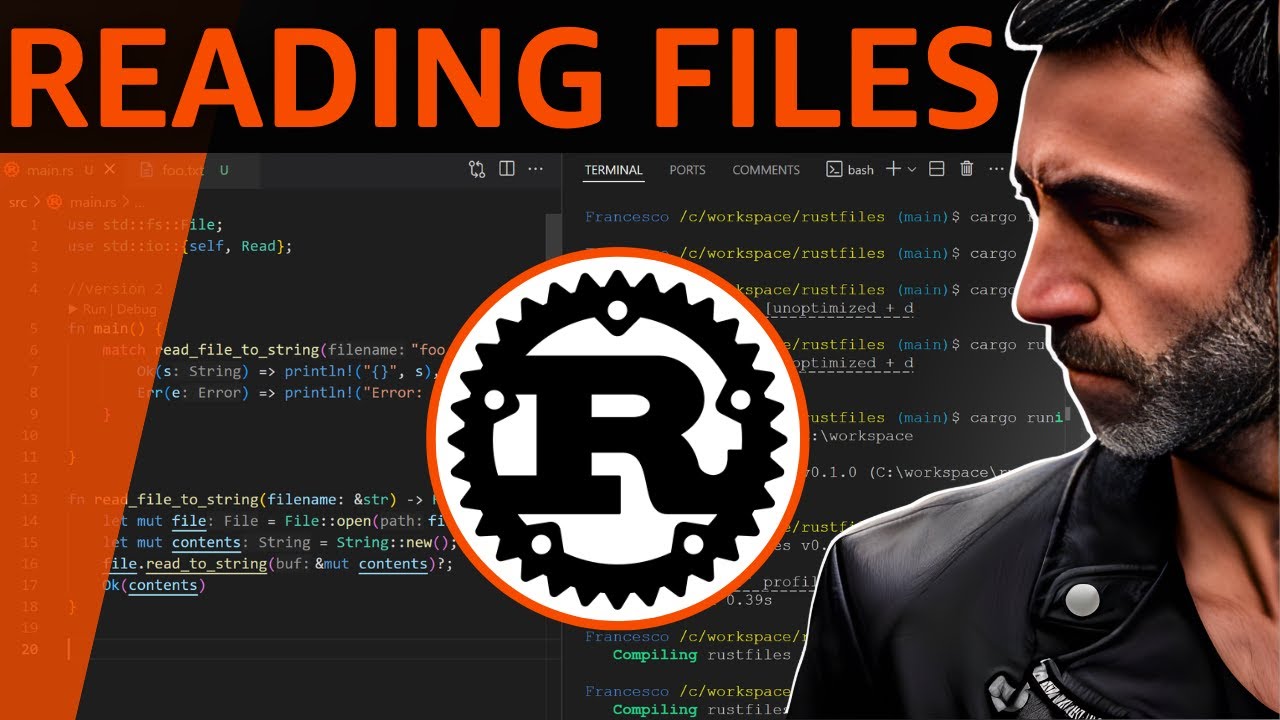Click the Run code lens above main
Viewport: 1280px width, 720px height.
(x=93, y=309)
